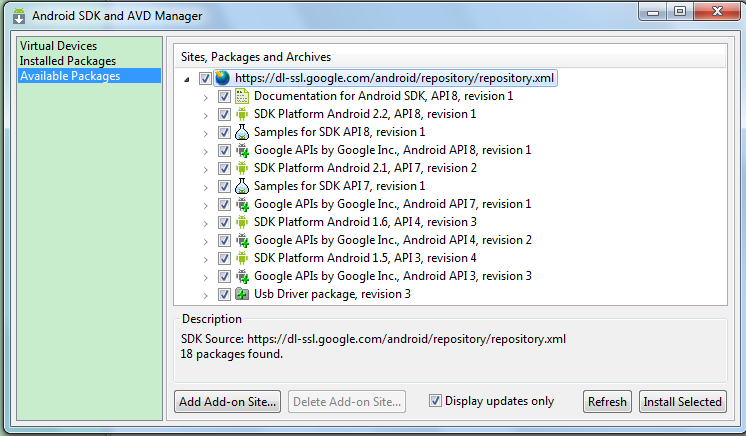
Task: Uncheck Google APIs Android API 4 checkbox
Action: [224, 240]
